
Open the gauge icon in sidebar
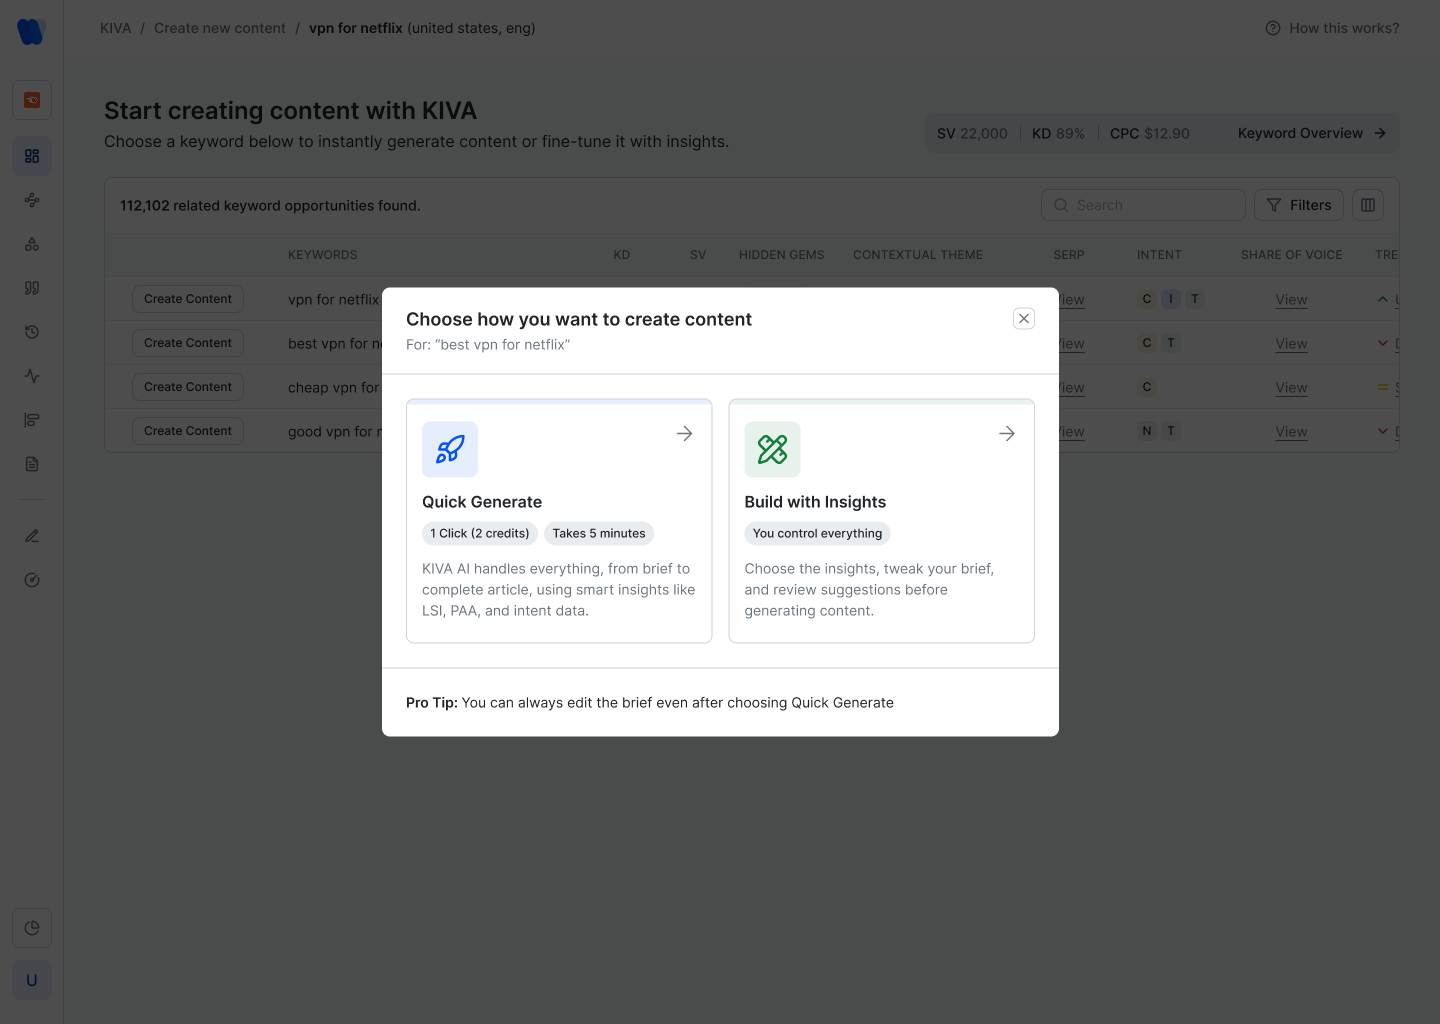tap(32, 580)
